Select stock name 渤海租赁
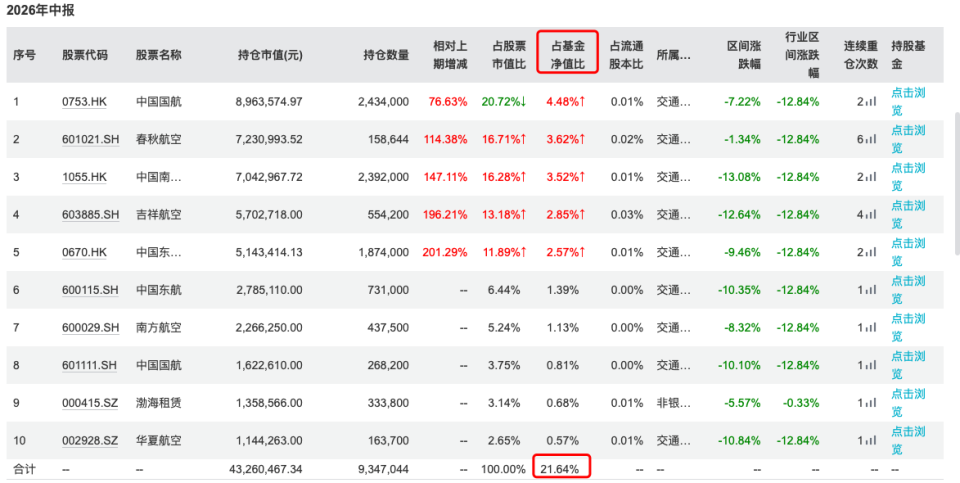The width and height of the screenshot is (960, 483). [159, 403]
